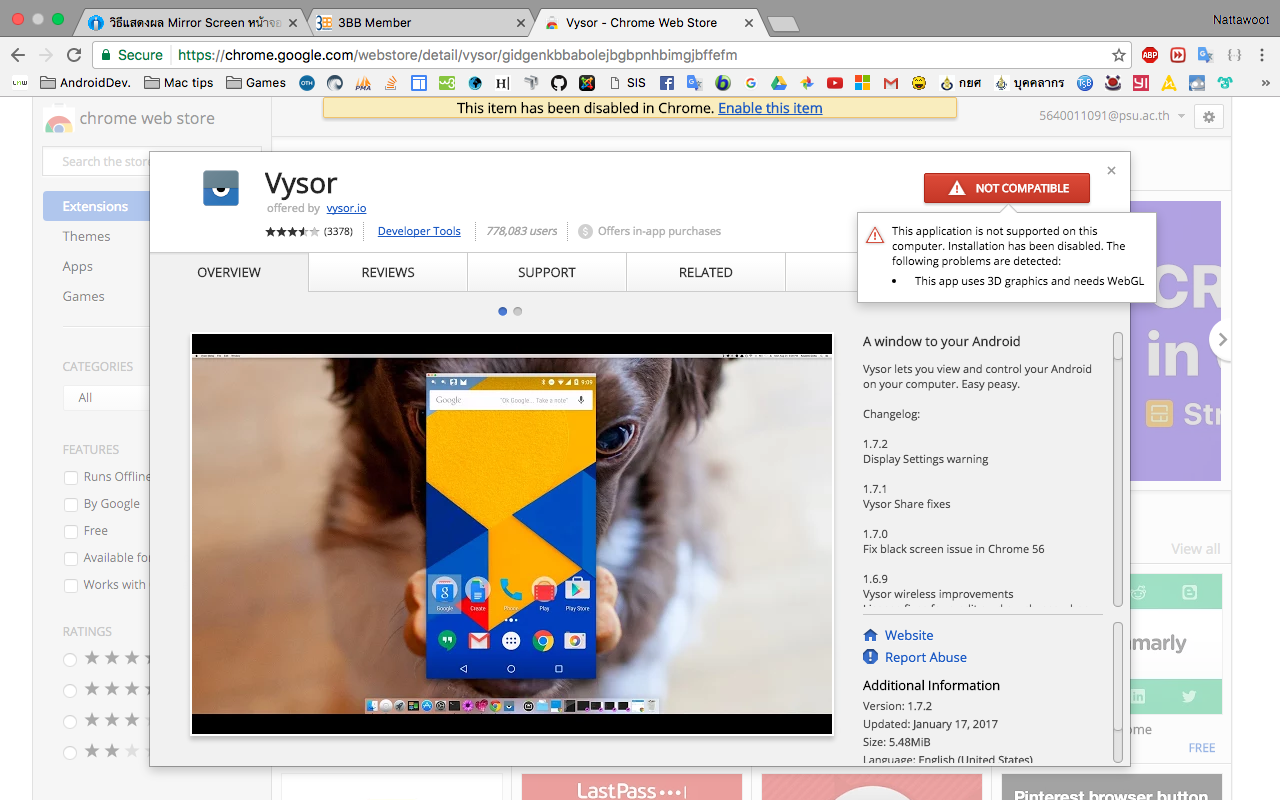1280x800 pixels.
Task: Show next featured banner with the arrow
Action: pos(1221,340)
